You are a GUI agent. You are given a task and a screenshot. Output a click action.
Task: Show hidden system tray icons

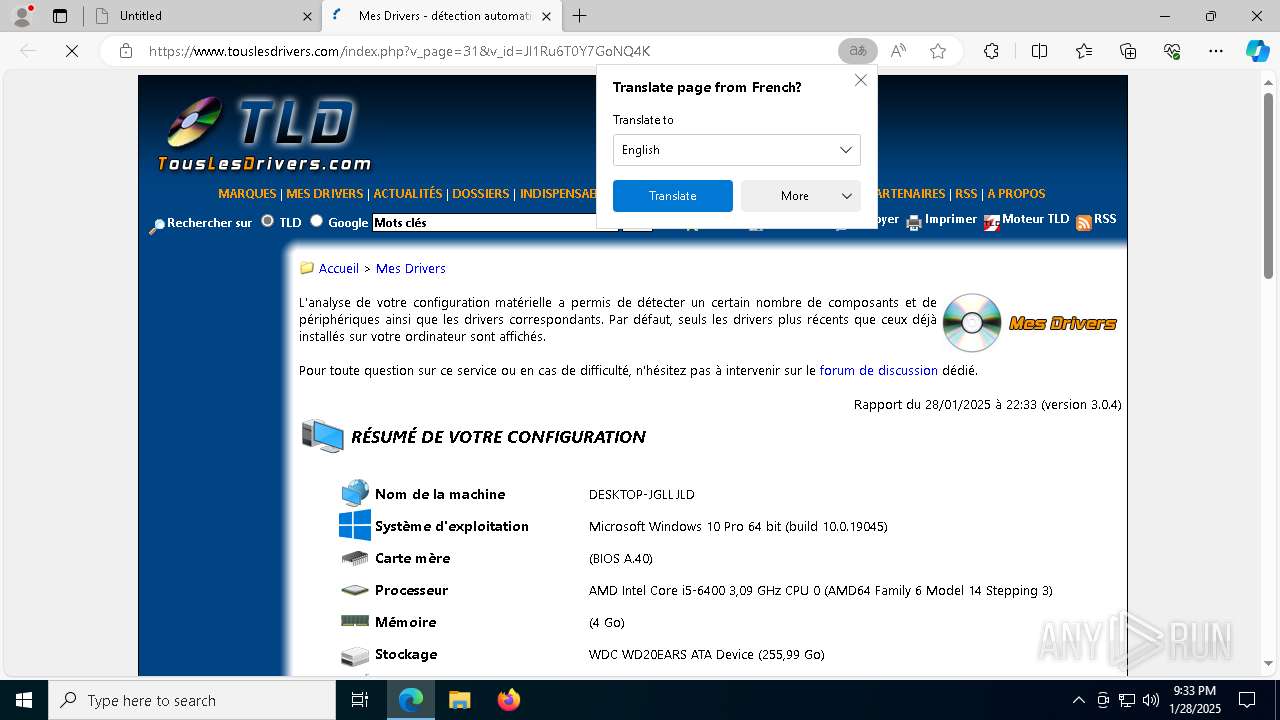(1078, 700)
